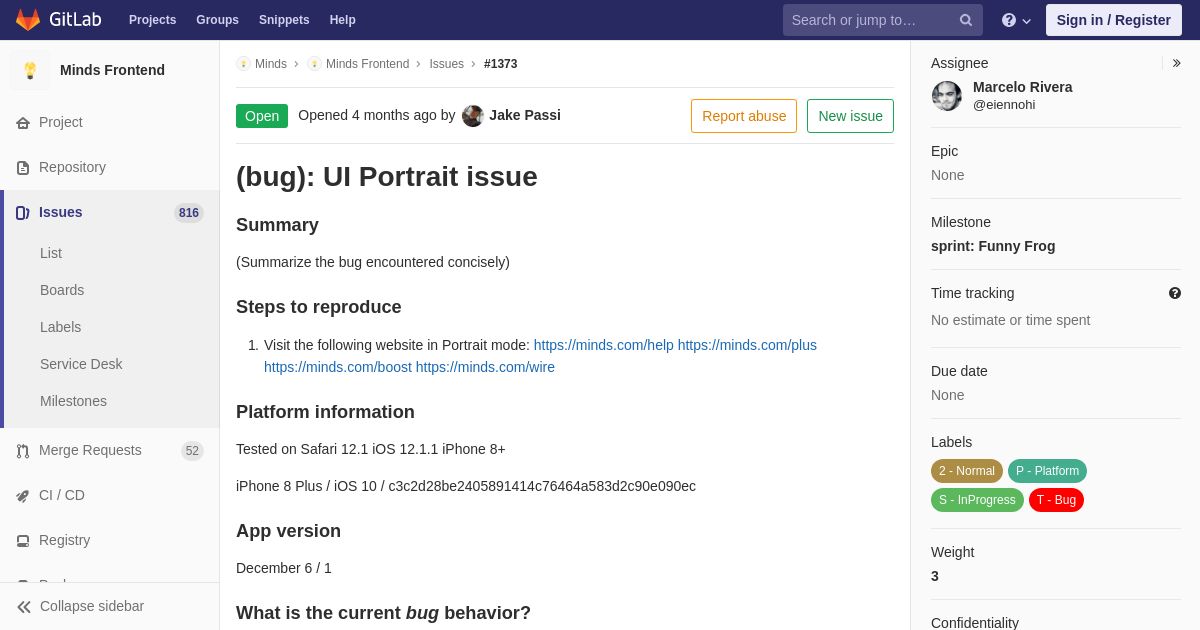The image size is (1200, 630).
Task: Click the Minds Frontend lightbulb avatar
Action: point(30,70)
